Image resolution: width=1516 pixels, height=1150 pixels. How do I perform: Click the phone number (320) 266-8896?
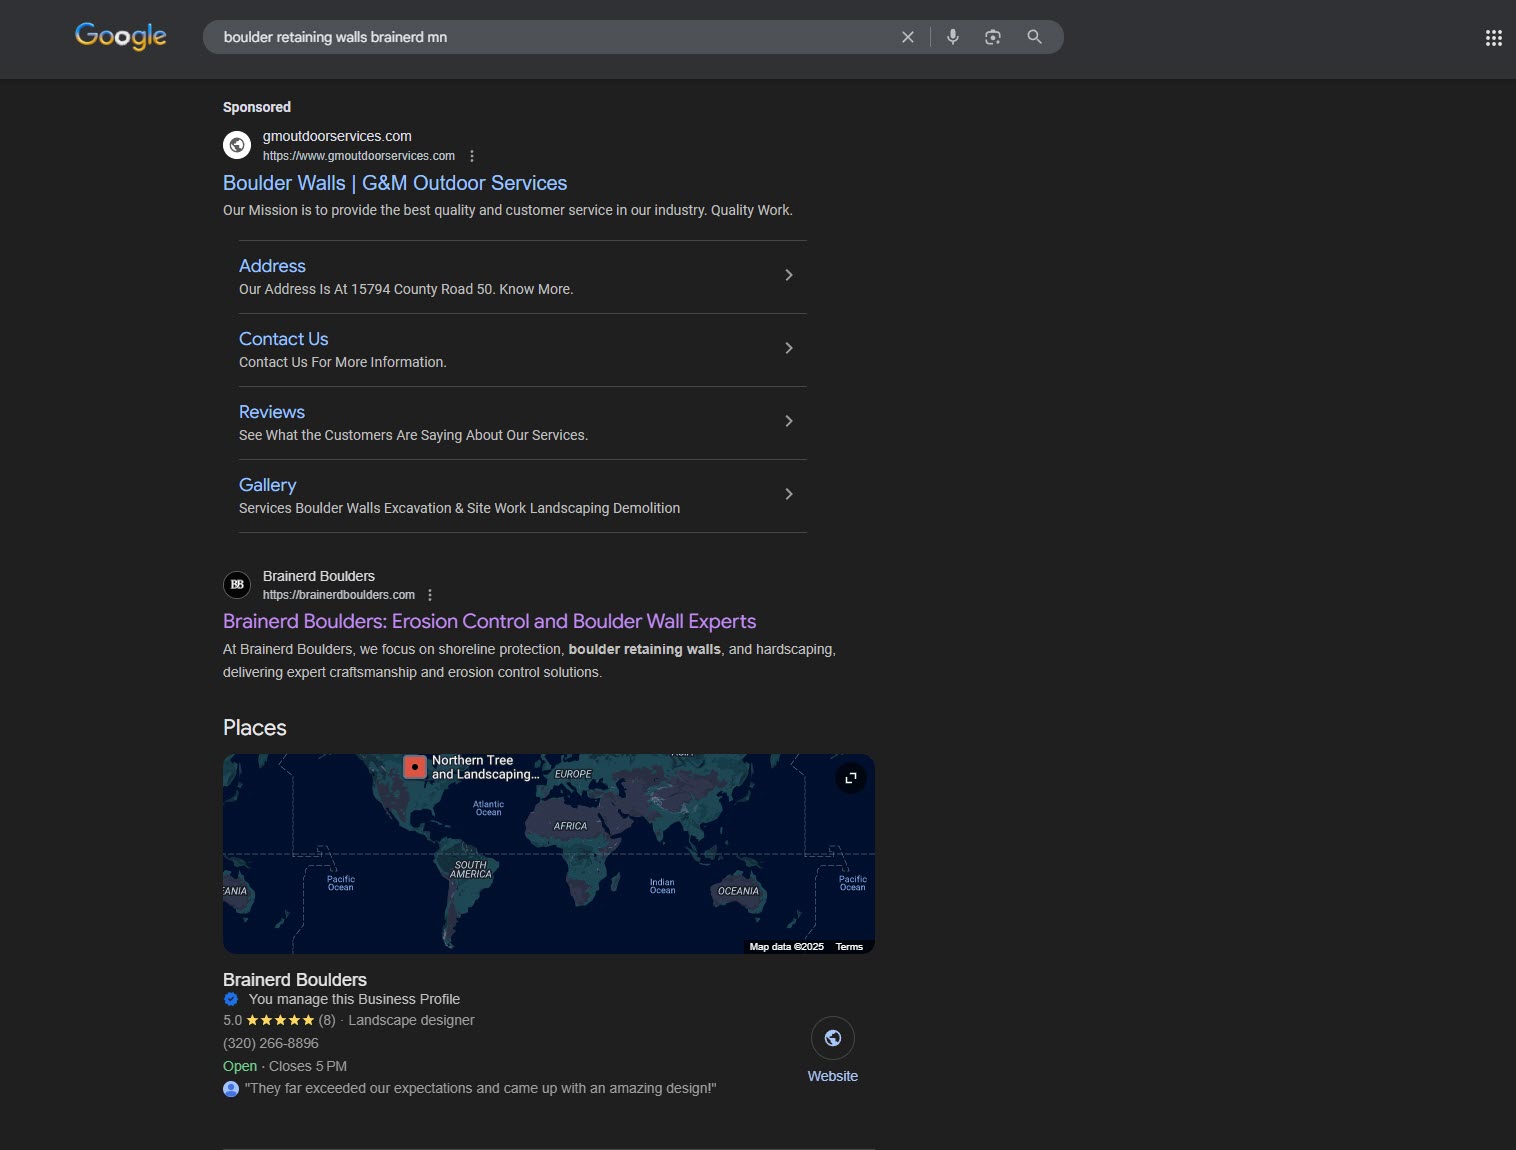(271, 1043)
